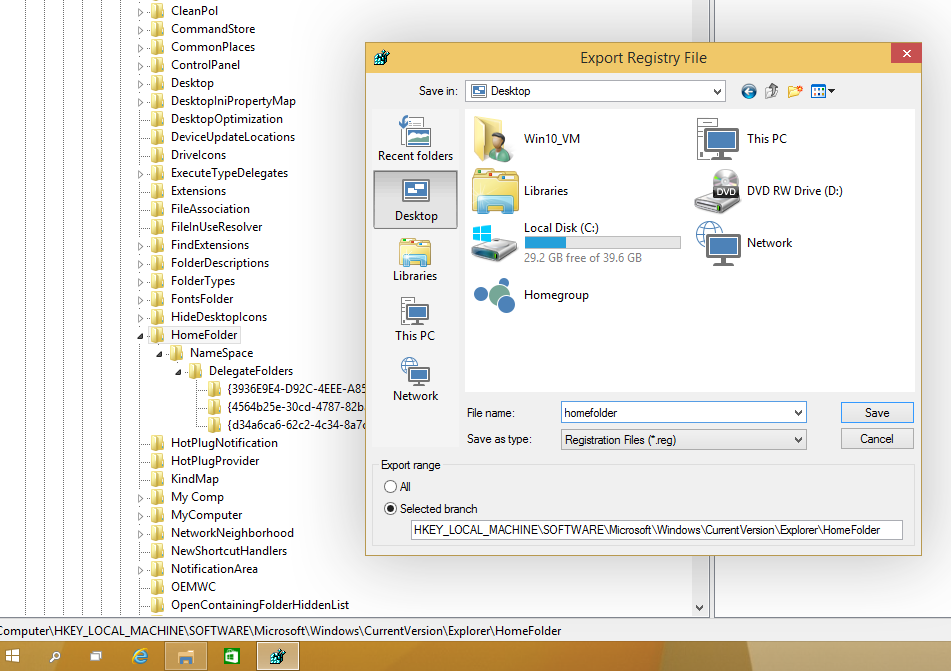Viewport: 951px width, 671px height.
Task: Open the Save in dropdown
Action: (x=718, y=90)
